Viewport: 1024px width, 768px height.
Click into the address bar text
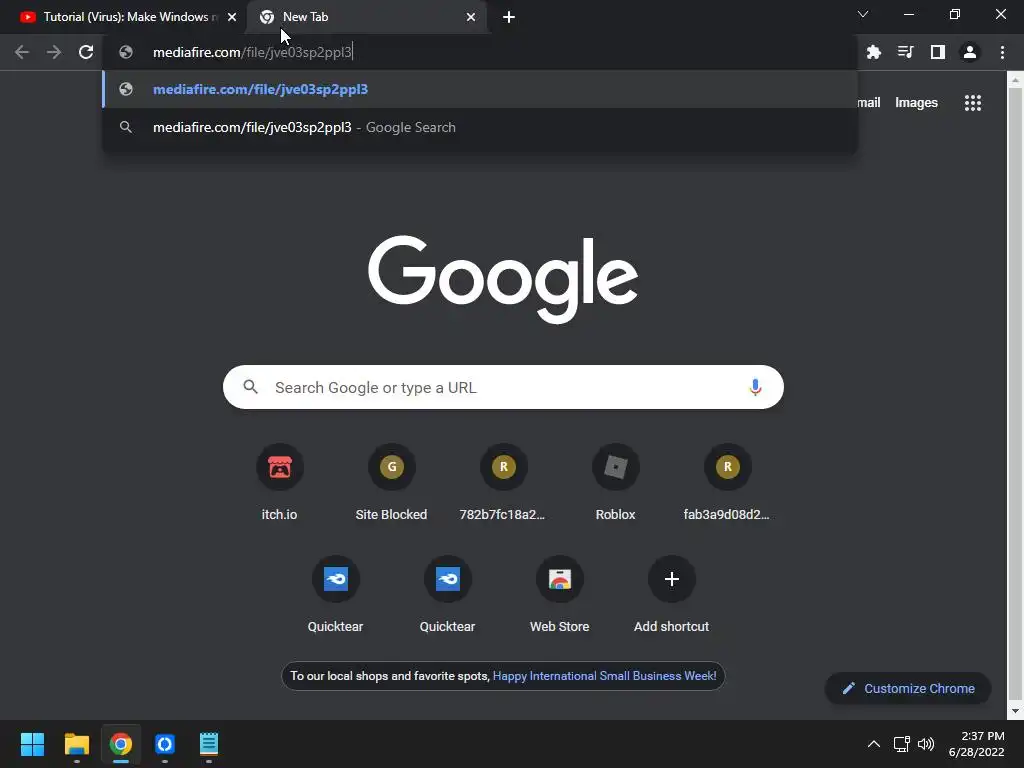point(253,52)
